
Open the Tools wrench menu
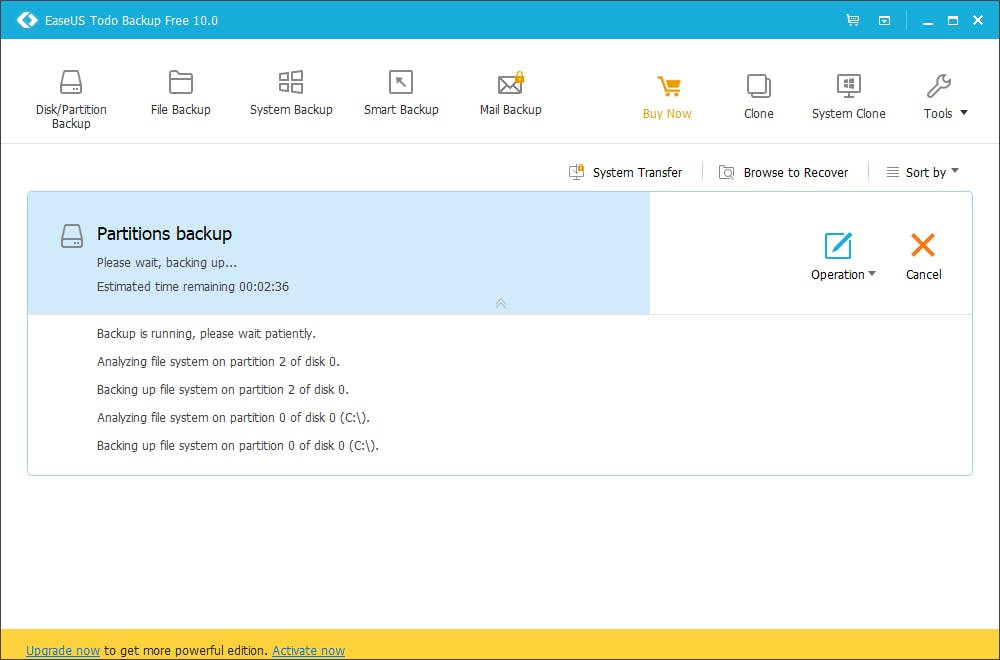[945, 97]
